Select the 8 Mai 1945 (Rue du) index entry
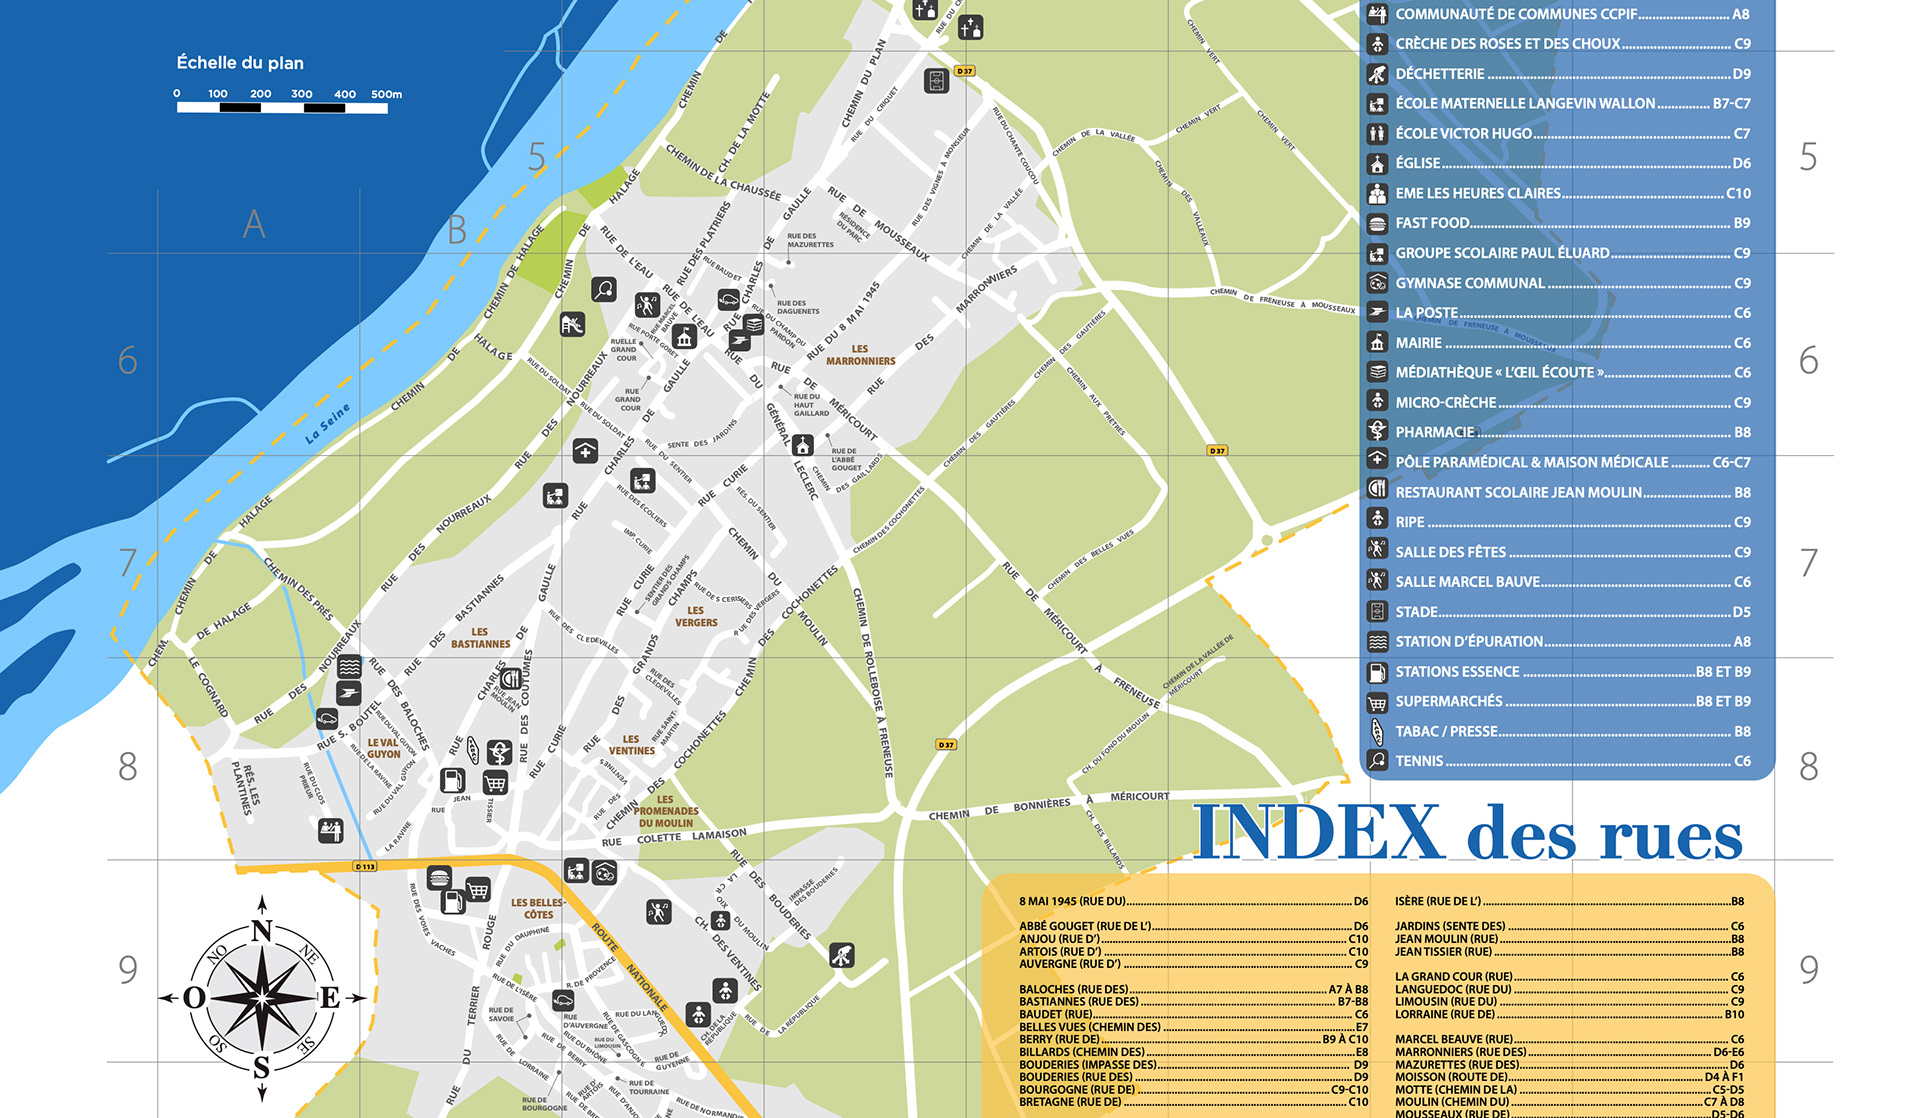Screen dimensions: 1920x1118 (x=1072, y=901)
